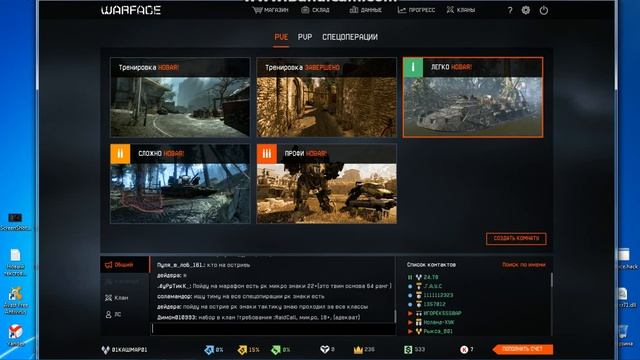Click the contact list scrollbar
Viewport: 640px width, 360px height.
click(x=552, y=280)
